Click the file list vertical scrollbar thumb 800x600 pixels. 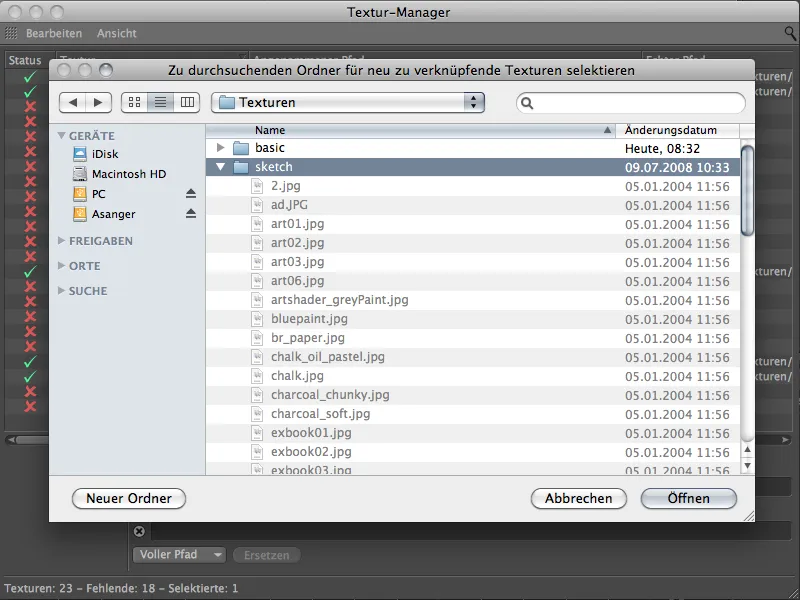pos(747,191)
